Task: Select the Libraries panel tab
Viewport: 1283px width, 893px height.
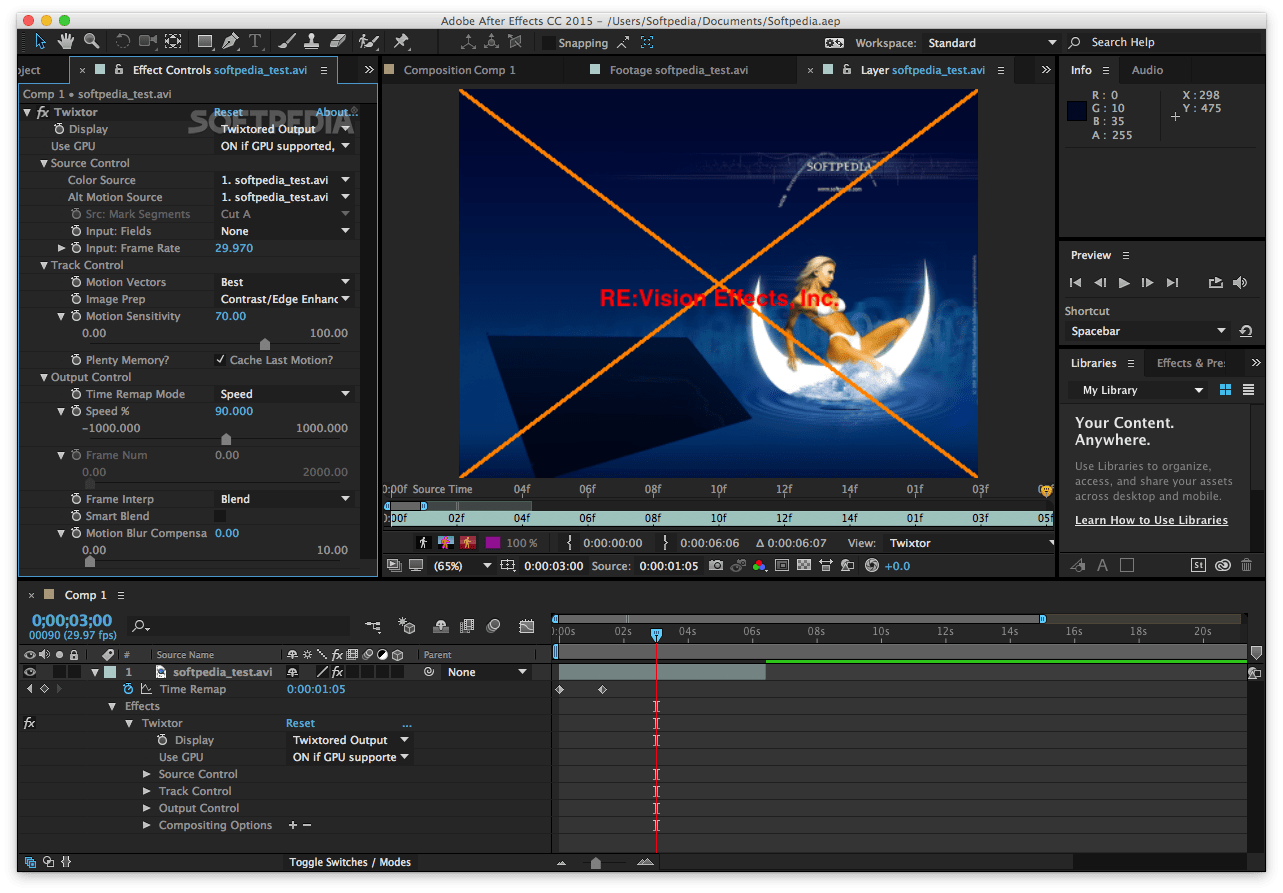Action: point(1093,363)
